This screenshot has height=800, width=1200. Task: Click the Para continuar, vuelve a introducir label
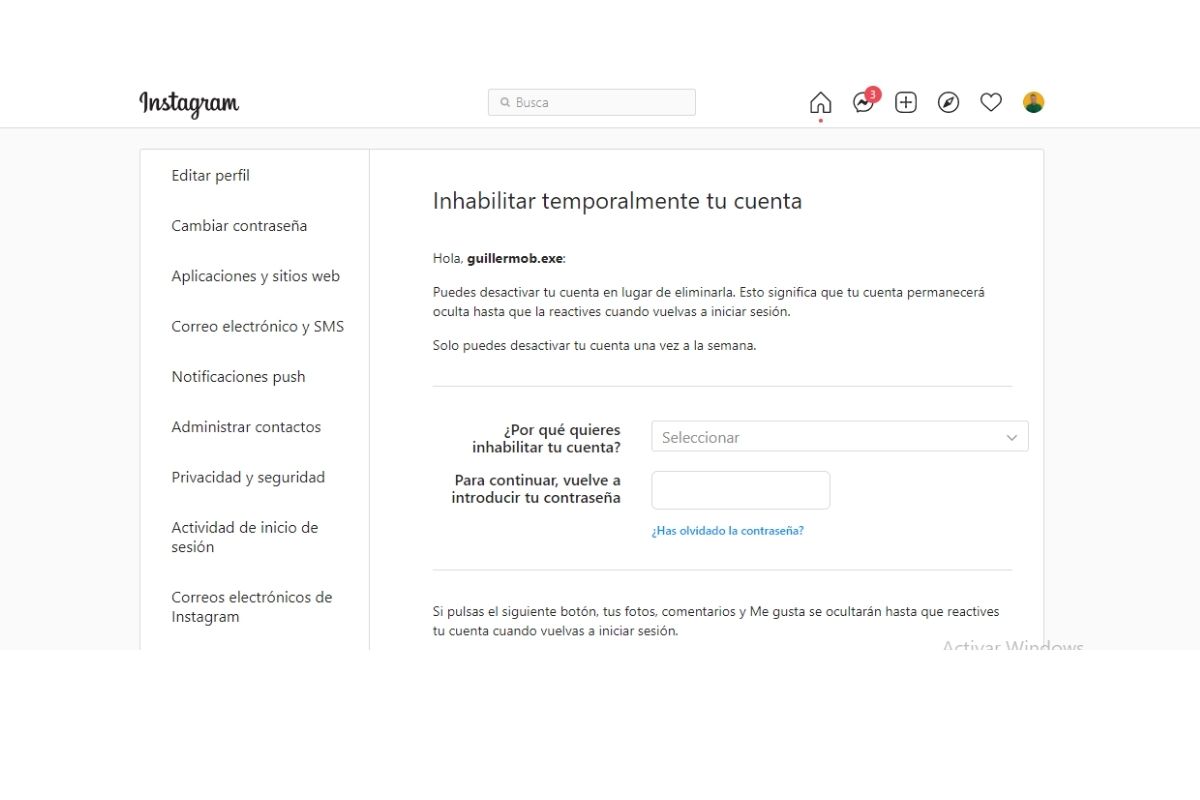(x=536, y=489)
